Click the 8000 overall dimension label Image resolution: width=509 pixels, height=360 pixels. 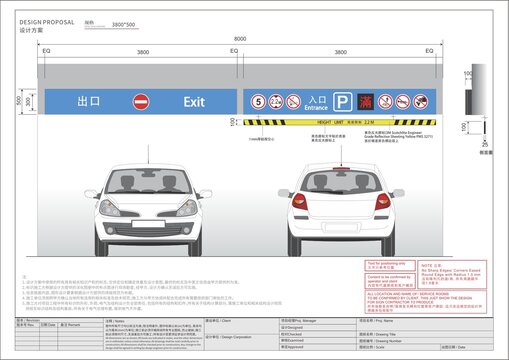click(240, 39)
